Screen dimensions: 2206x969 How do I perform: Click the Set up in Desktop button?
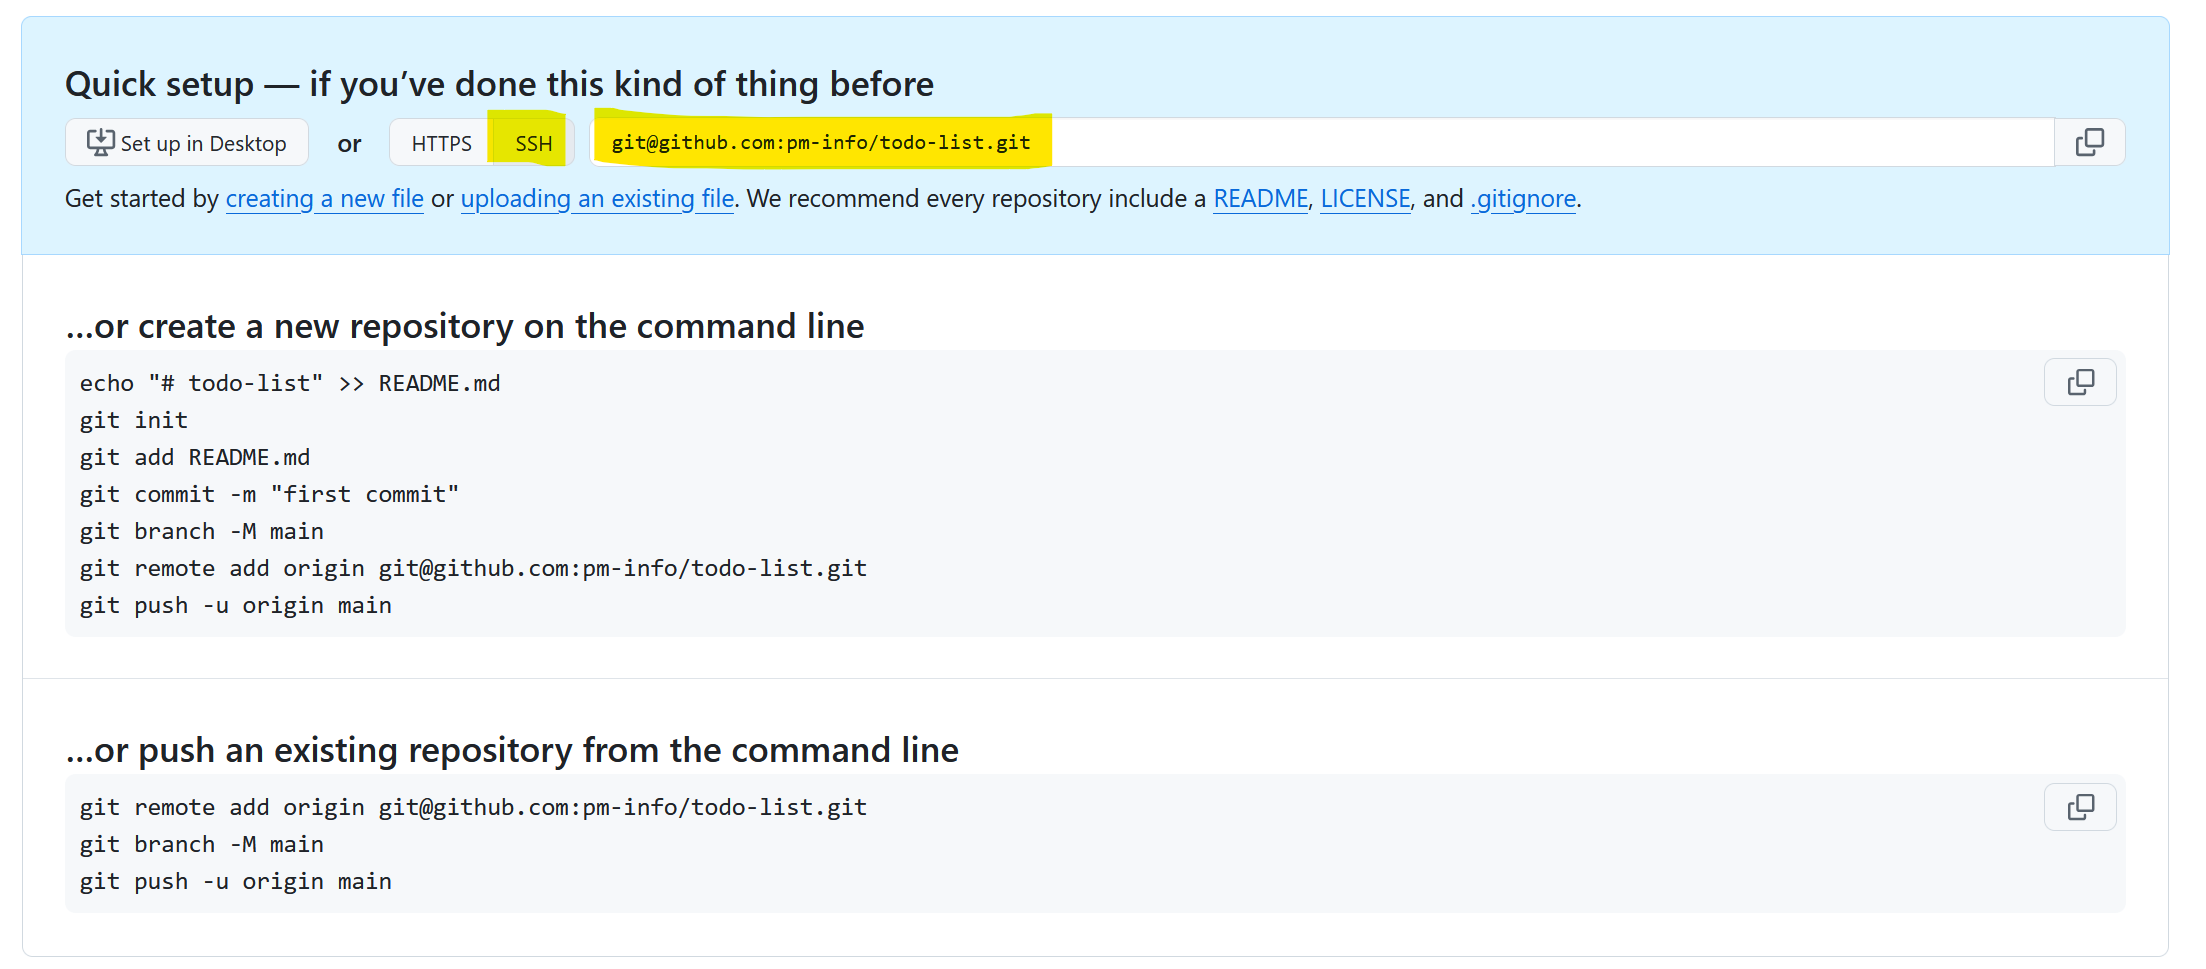tap(187, 143)
